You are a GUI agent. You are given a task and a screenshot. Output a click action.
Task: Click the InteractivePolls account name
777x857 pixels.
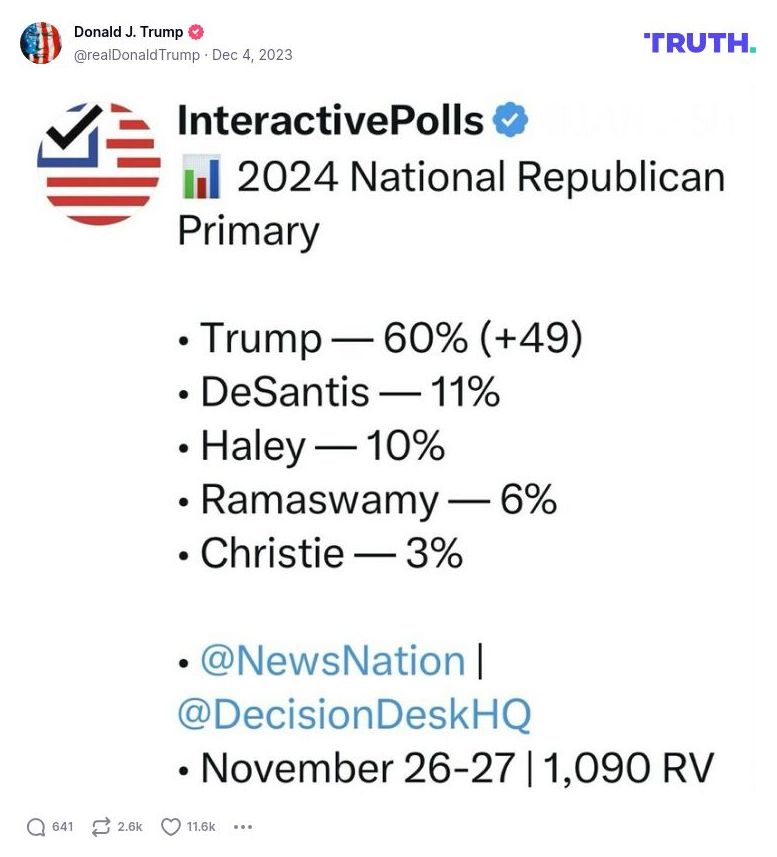coord(330,118)
